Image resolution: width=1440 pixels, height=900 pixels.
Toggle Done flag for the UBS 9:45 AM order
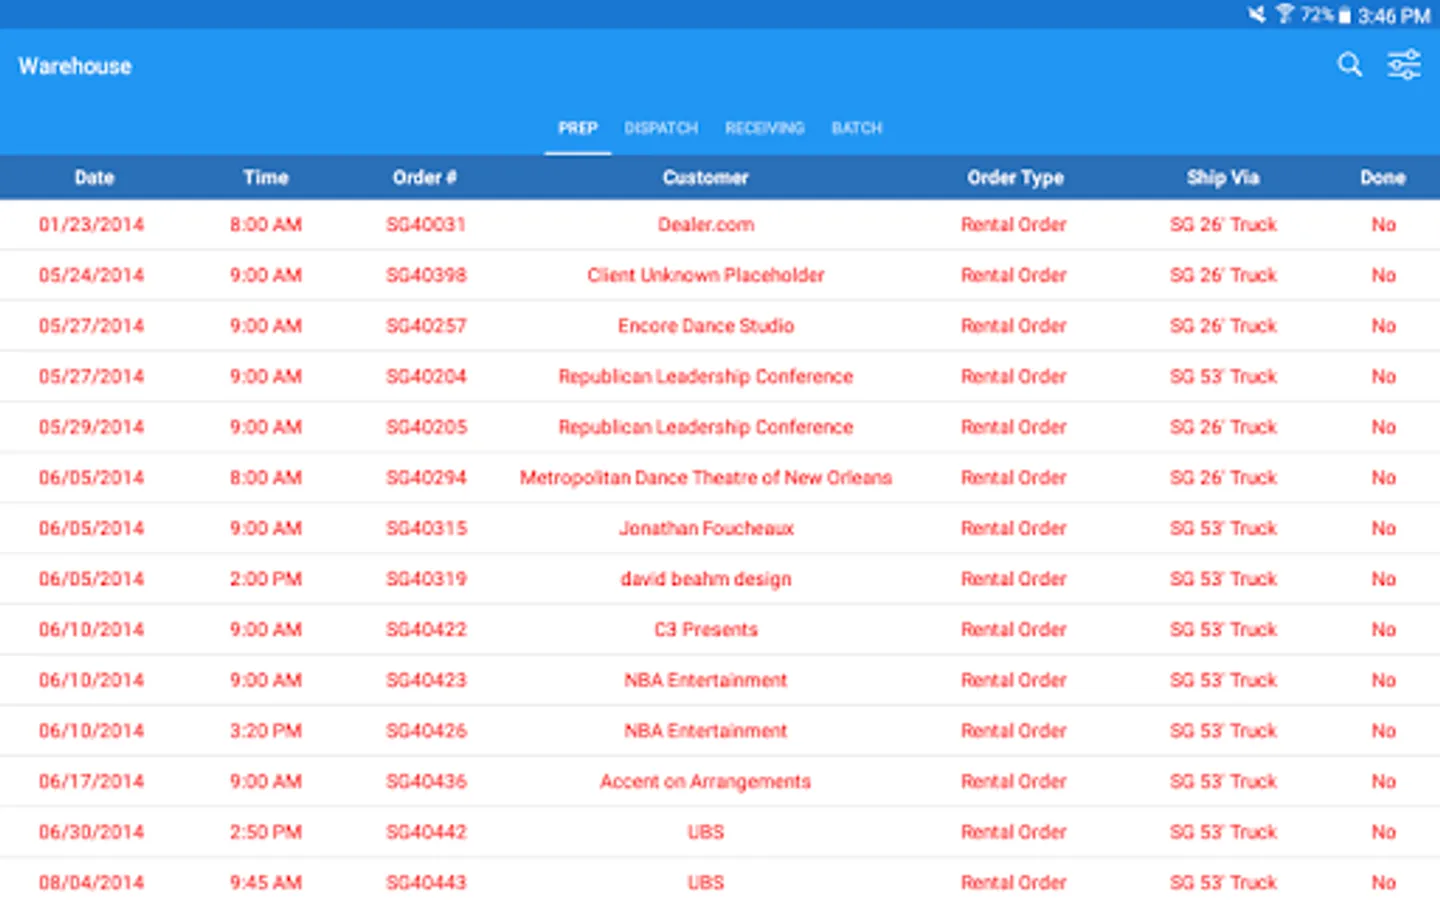[1383, 882]
